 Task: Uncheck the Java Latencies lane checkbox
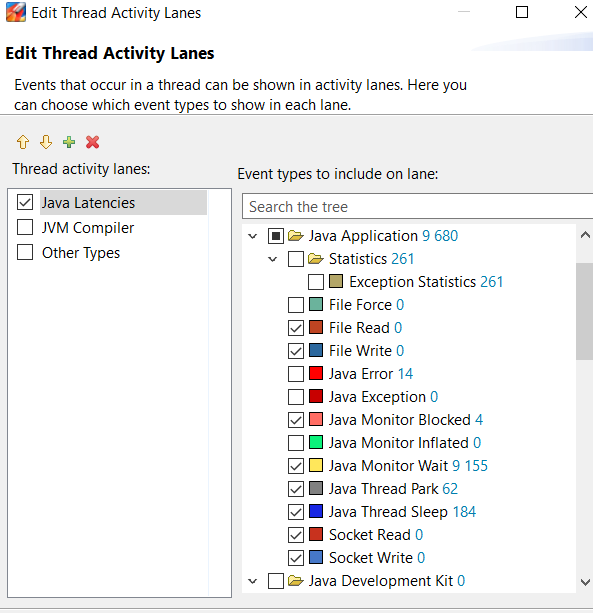(x=25, y=203)
